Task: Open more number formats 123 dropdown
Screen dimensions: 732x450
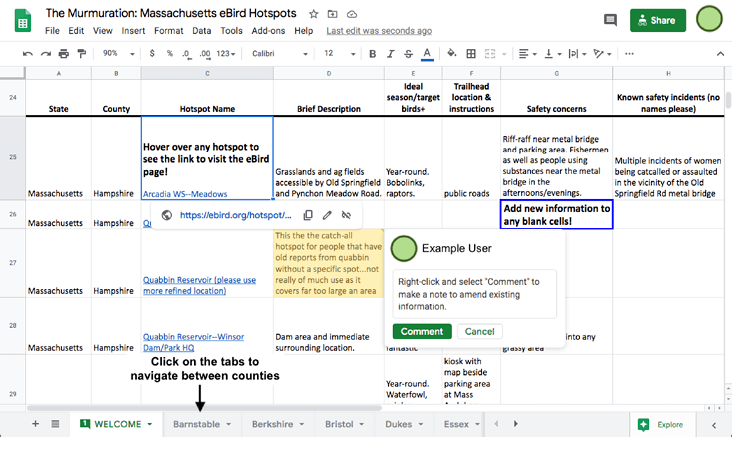Action: (226, 54)
